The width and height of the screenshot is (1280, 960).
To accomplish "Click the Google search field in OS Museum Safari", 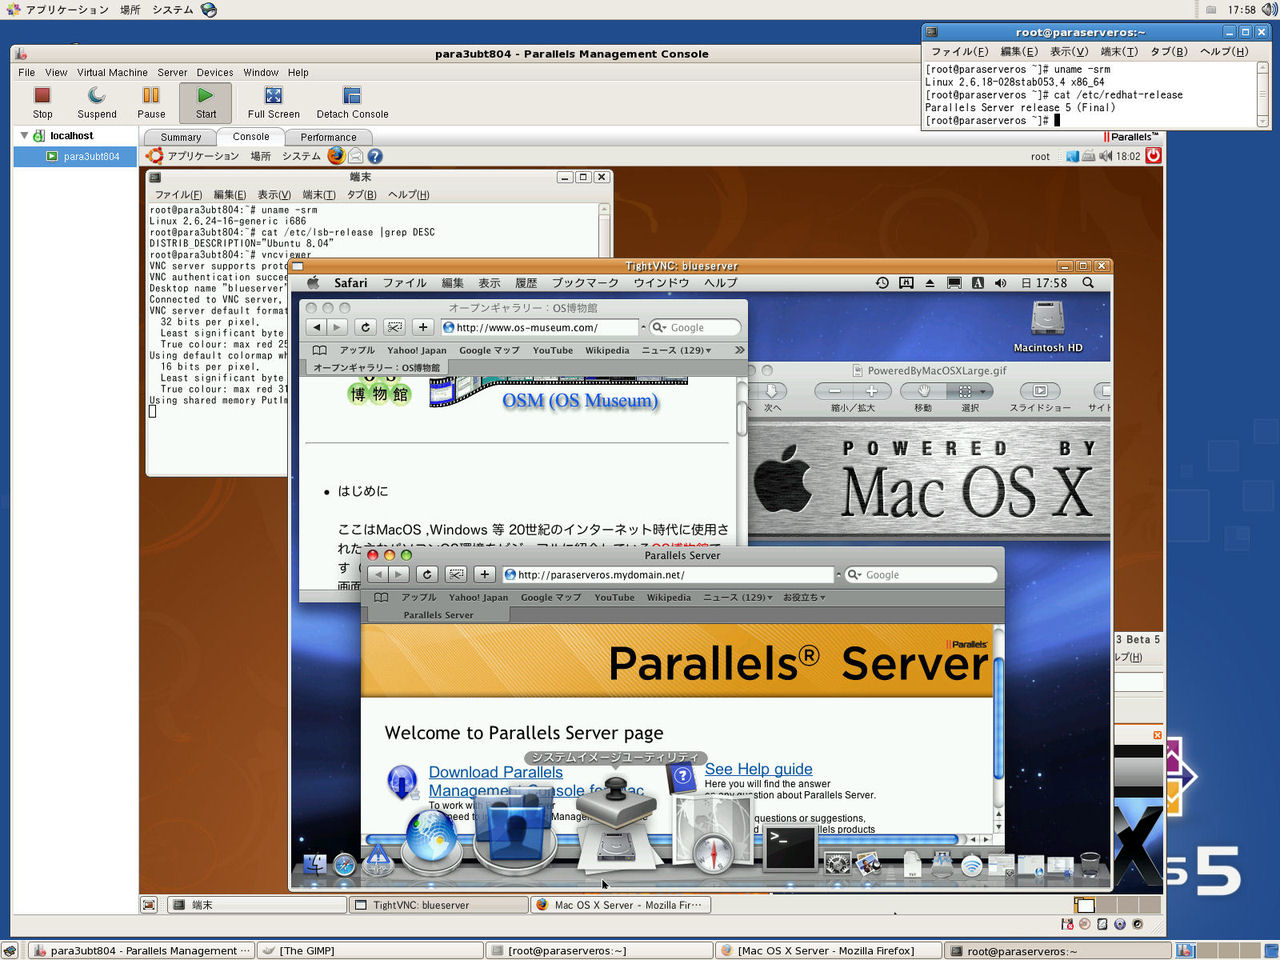I will point(696,327).
